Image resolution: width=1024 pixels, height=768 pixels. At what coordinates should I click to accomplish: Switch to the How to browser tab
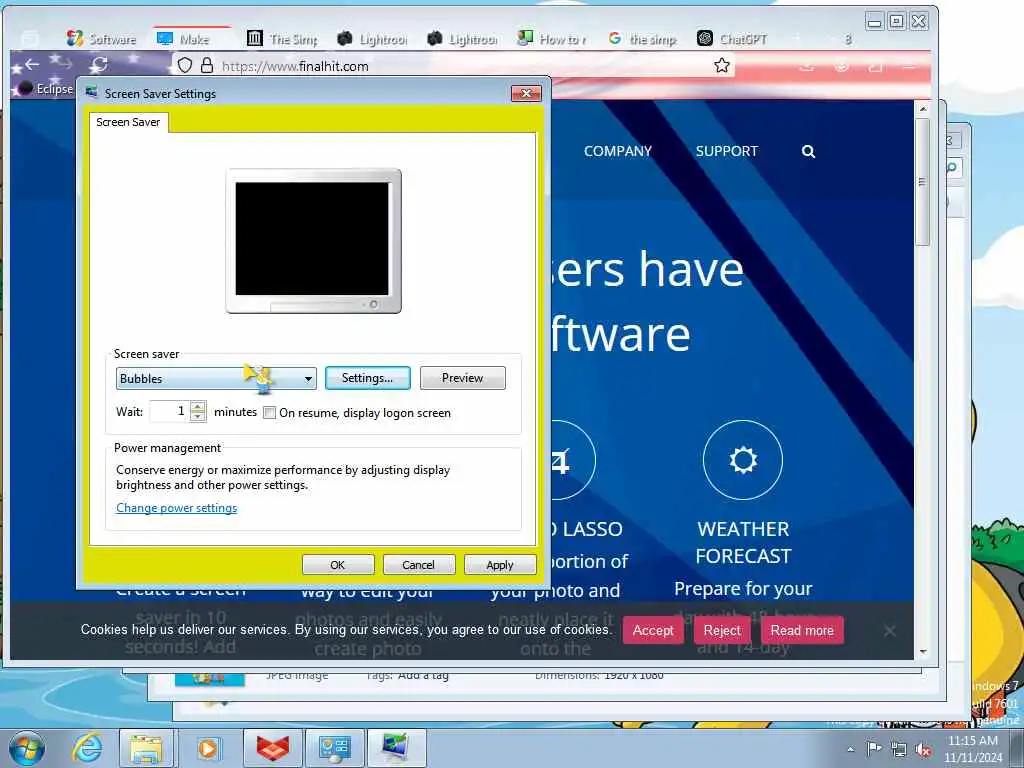(x=551, y=39)
